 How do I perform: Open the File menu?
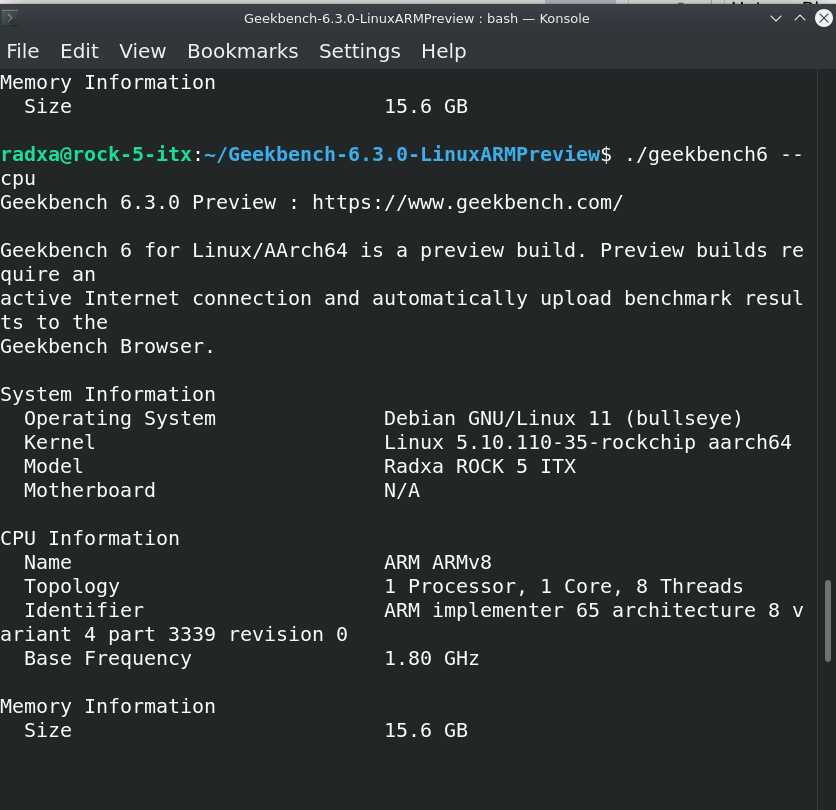[x=22, y=51]
